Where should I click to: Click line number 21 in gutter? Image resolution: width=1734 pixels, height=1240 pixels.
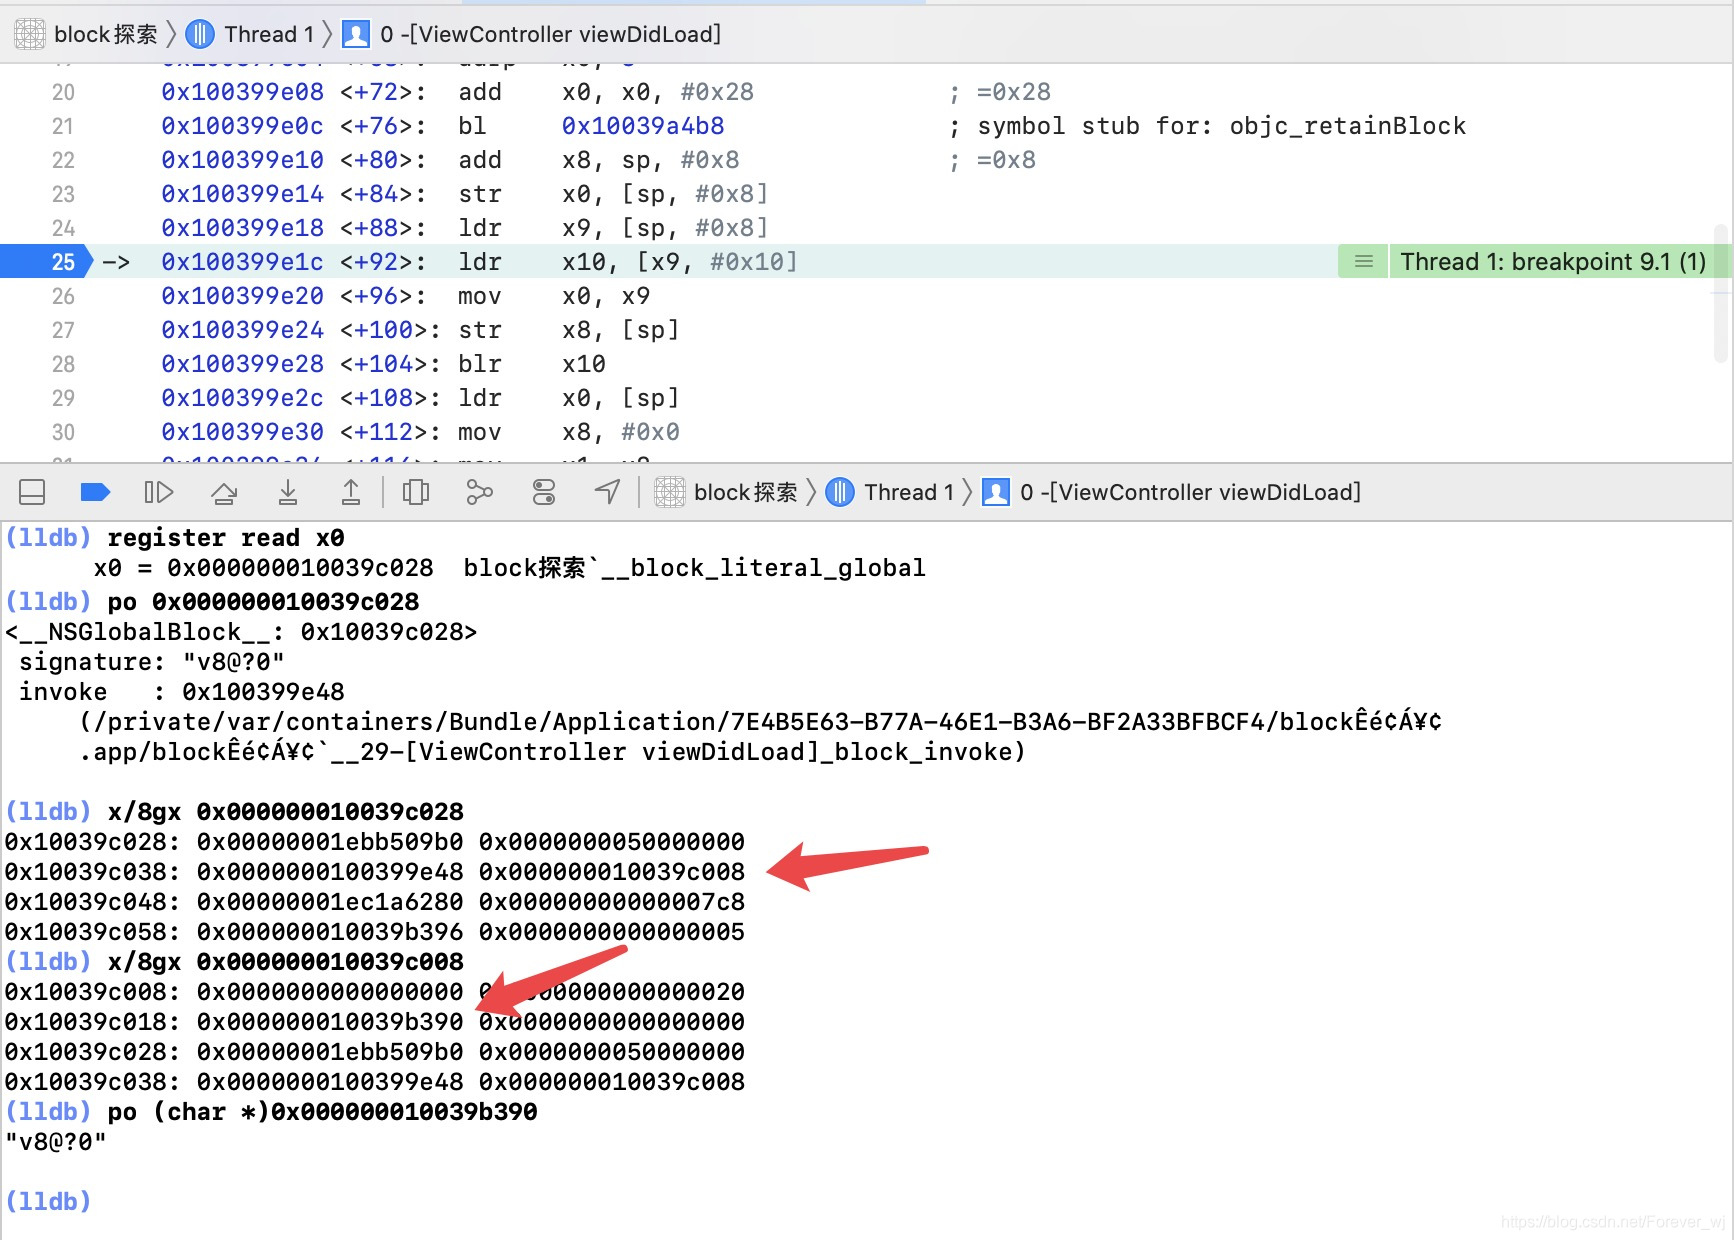coord(63,126)
